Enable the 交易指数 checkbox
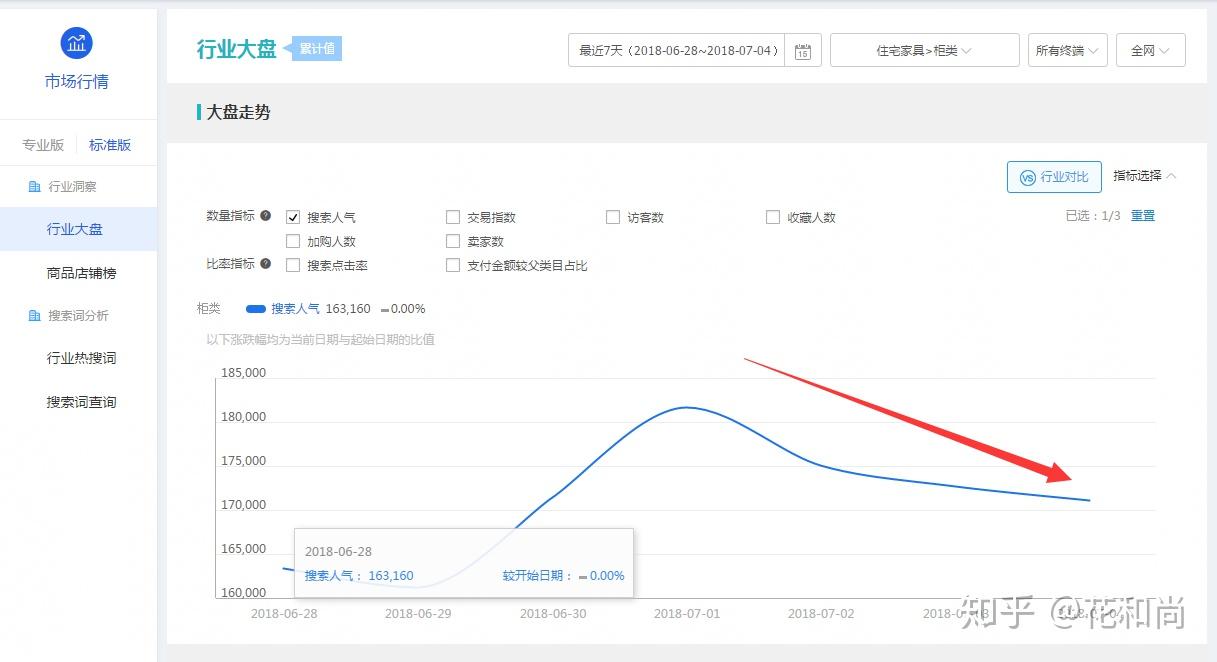The image size is (1217, 662). (x=453, y=217)
